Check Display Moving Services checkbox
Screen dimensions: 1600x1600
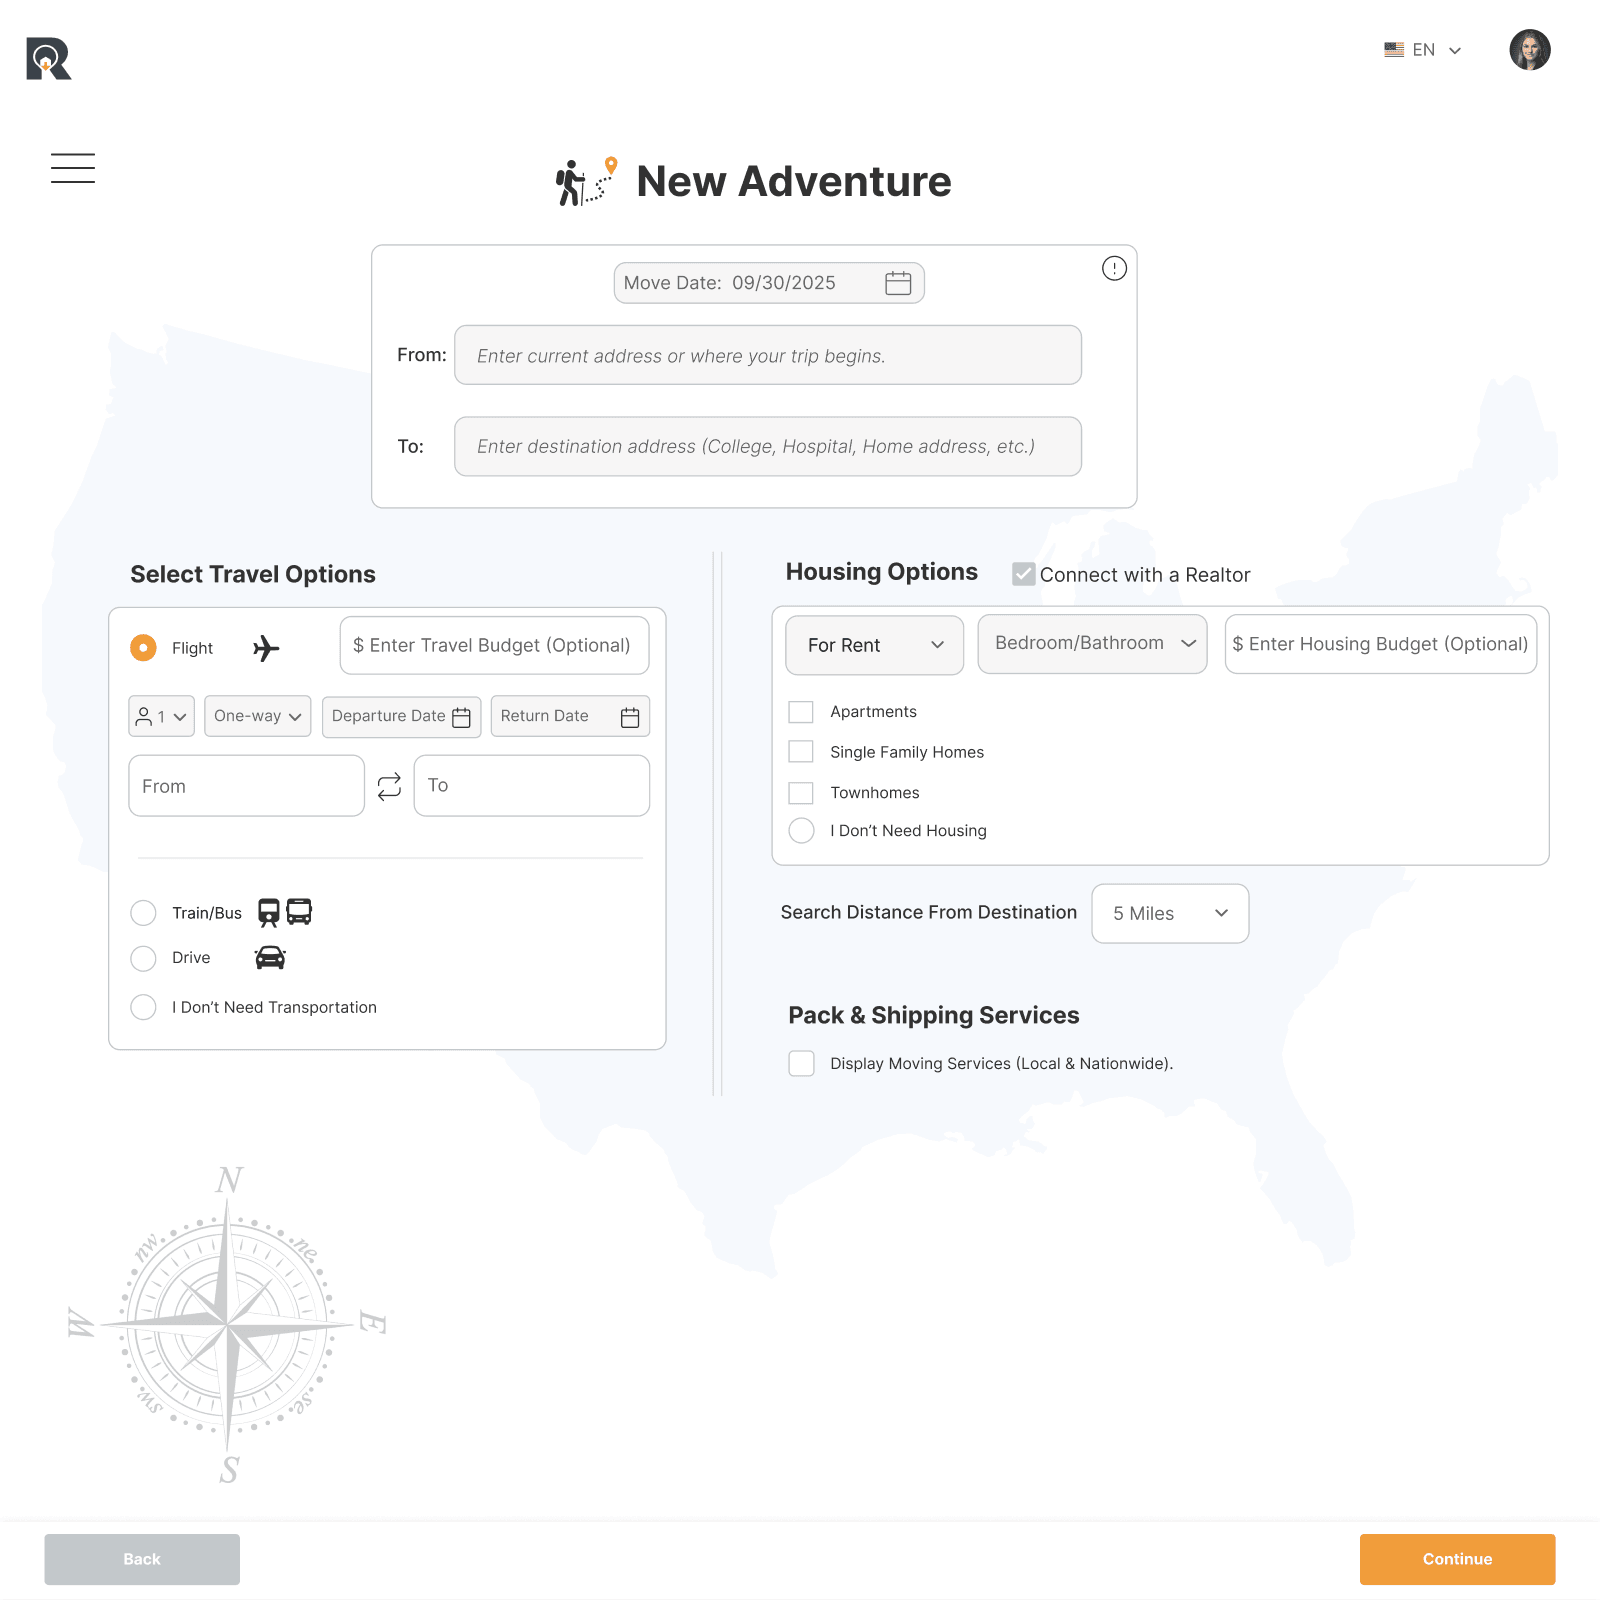click(801, 1063)
